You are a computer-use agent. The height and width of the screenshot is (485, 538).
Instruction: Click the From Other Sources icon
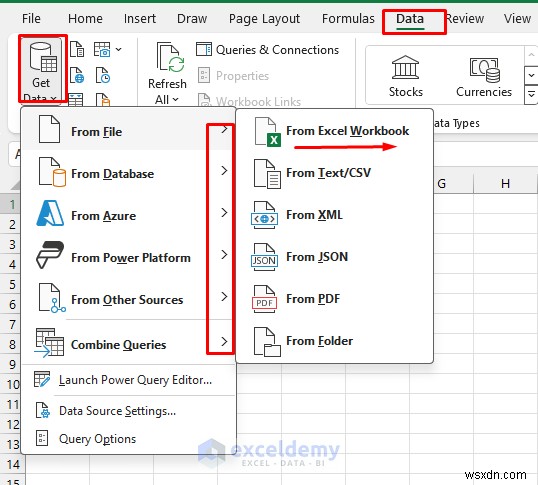pos(52,298)
